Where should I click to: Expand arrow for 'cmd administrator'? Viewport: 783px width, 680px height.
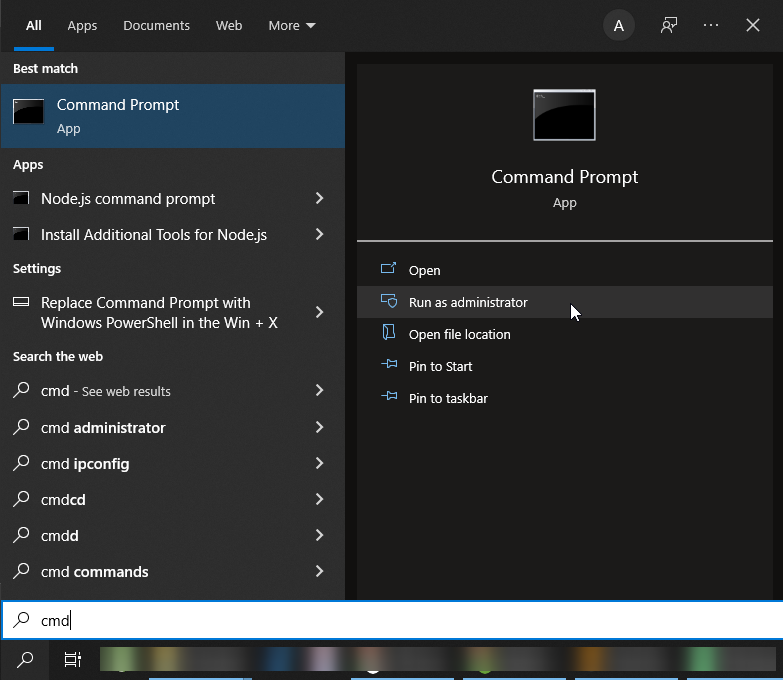pos(320,427)
